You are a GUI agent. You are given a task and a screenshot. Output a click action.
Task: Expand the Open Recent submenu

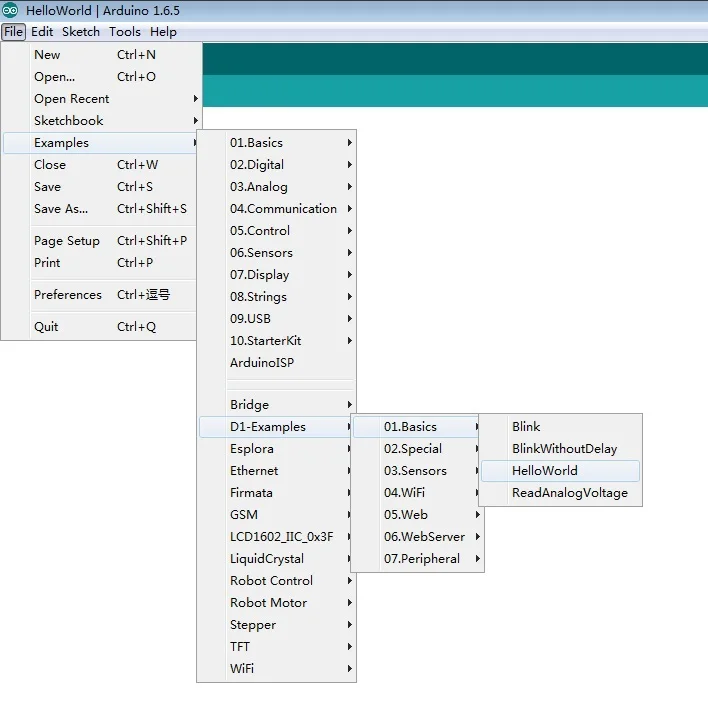(x=102, y=98)
